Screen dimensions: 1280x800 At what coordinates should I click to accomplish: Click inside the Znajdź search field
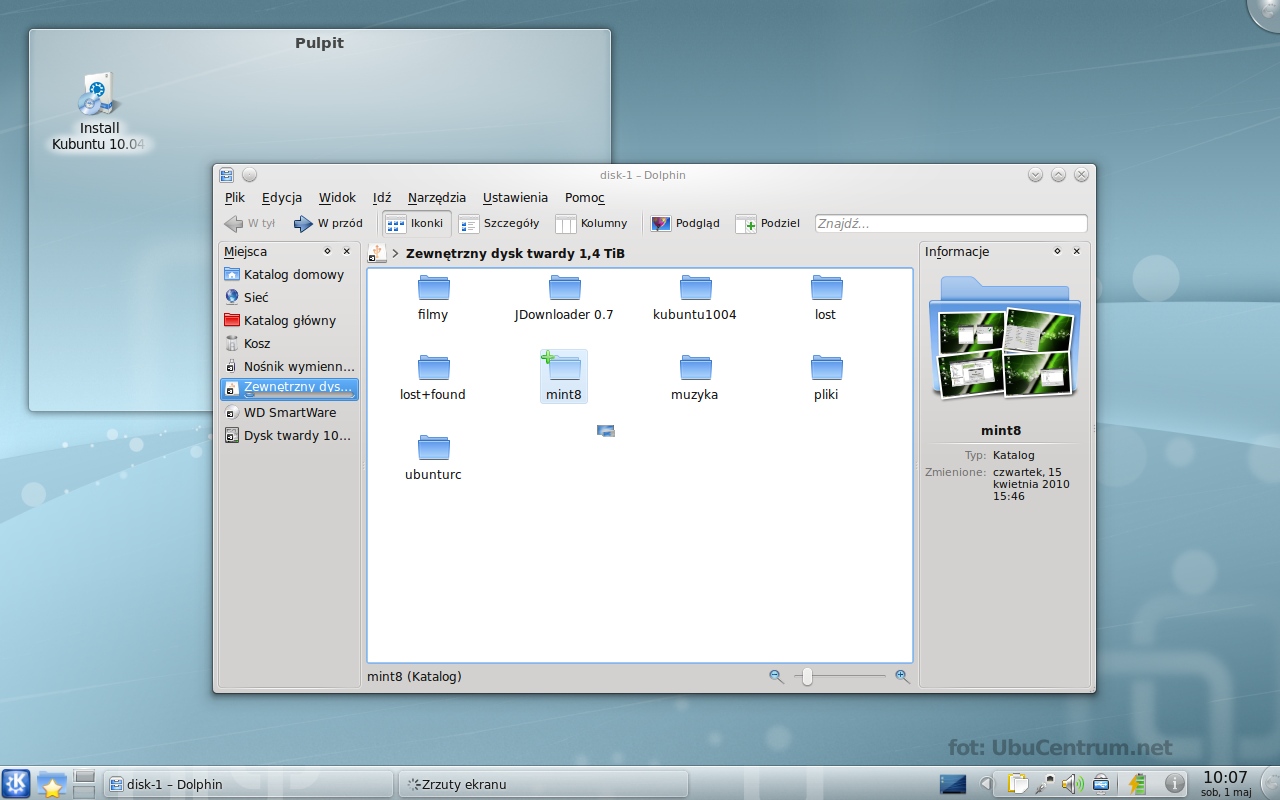(x=950, y=223)
